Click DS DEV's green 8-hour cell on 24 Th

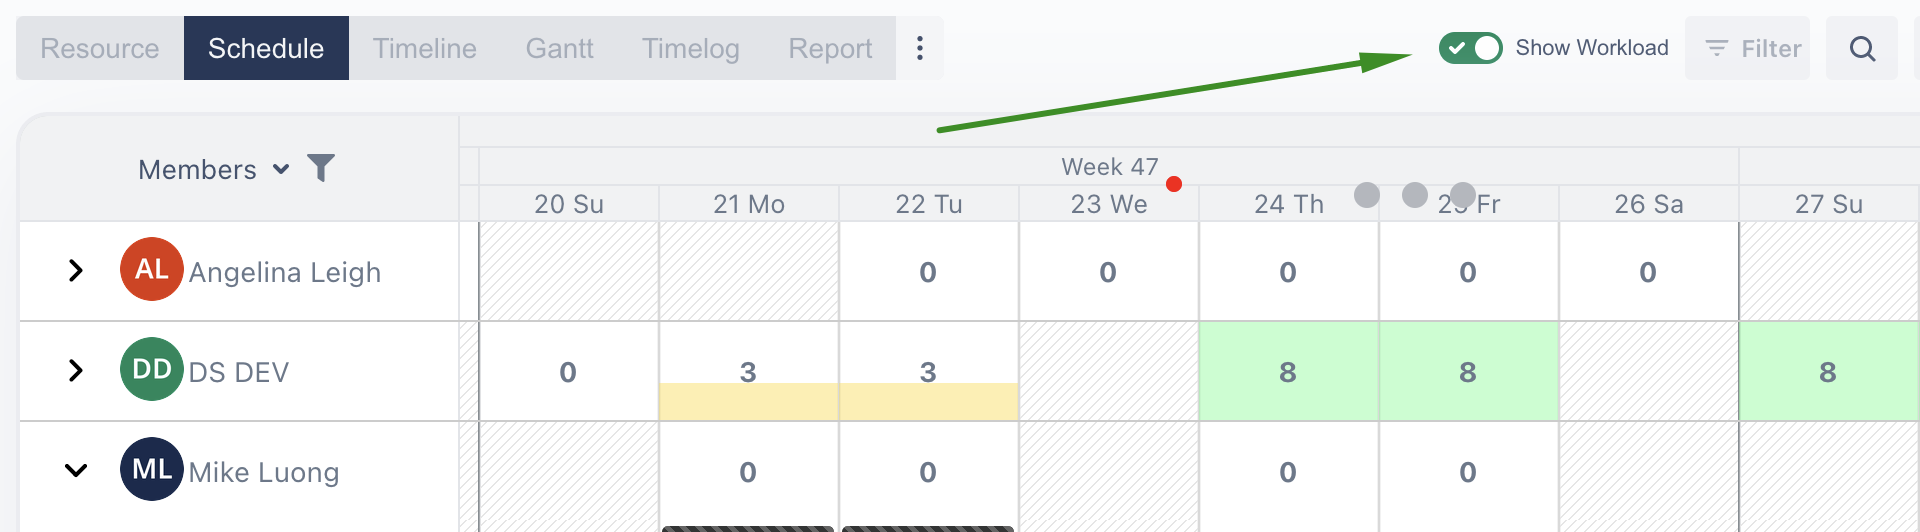coord(1288,371)
